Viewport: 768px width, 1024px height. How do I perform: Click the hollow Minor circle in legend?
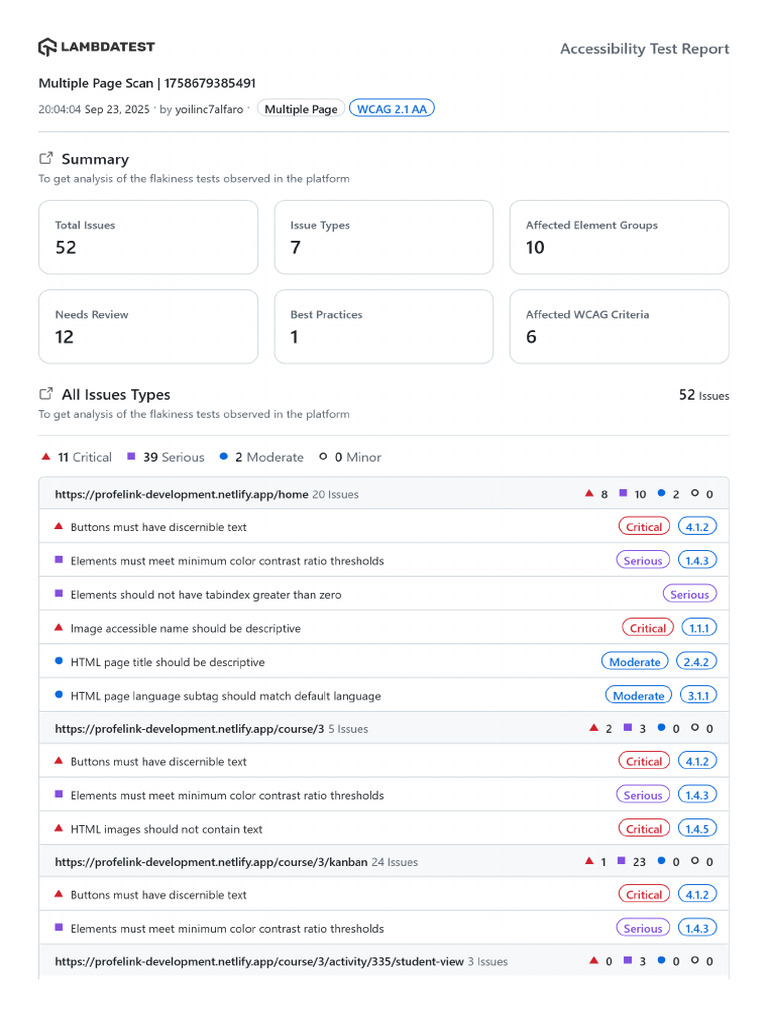(x=323, y=456)
